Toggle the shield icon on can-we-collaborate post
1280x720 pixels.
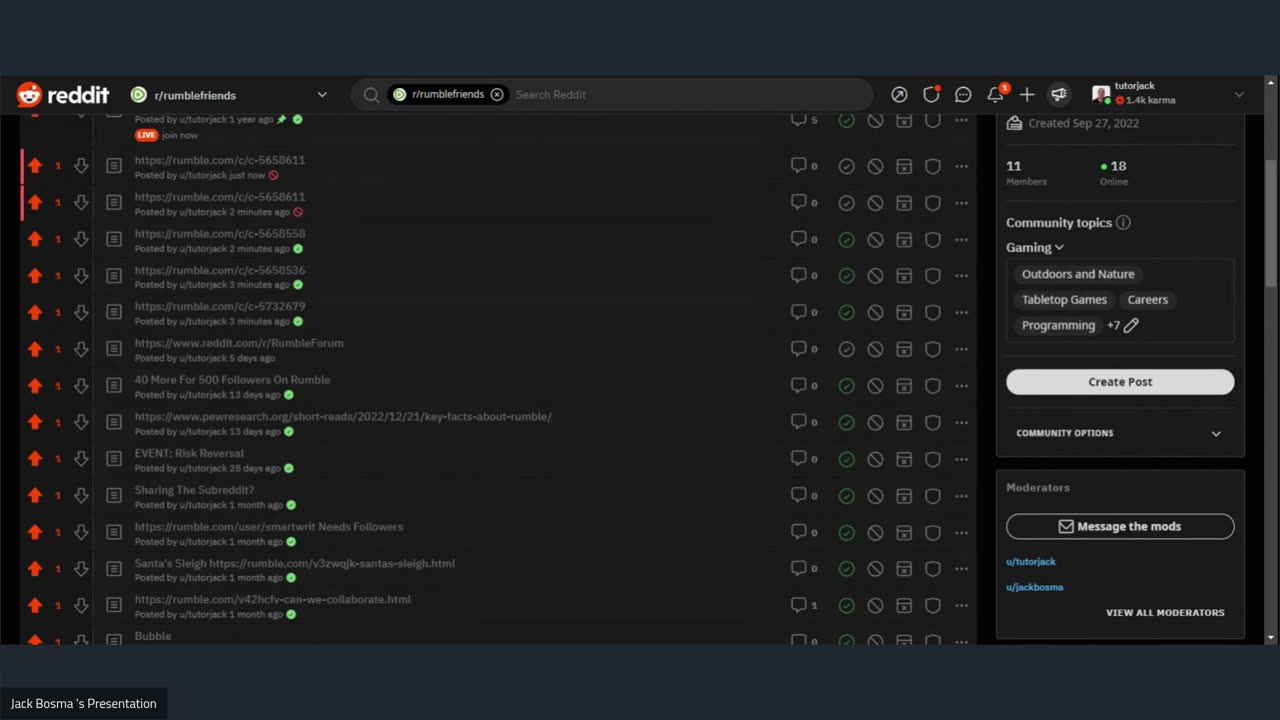[x=933, y=605]
